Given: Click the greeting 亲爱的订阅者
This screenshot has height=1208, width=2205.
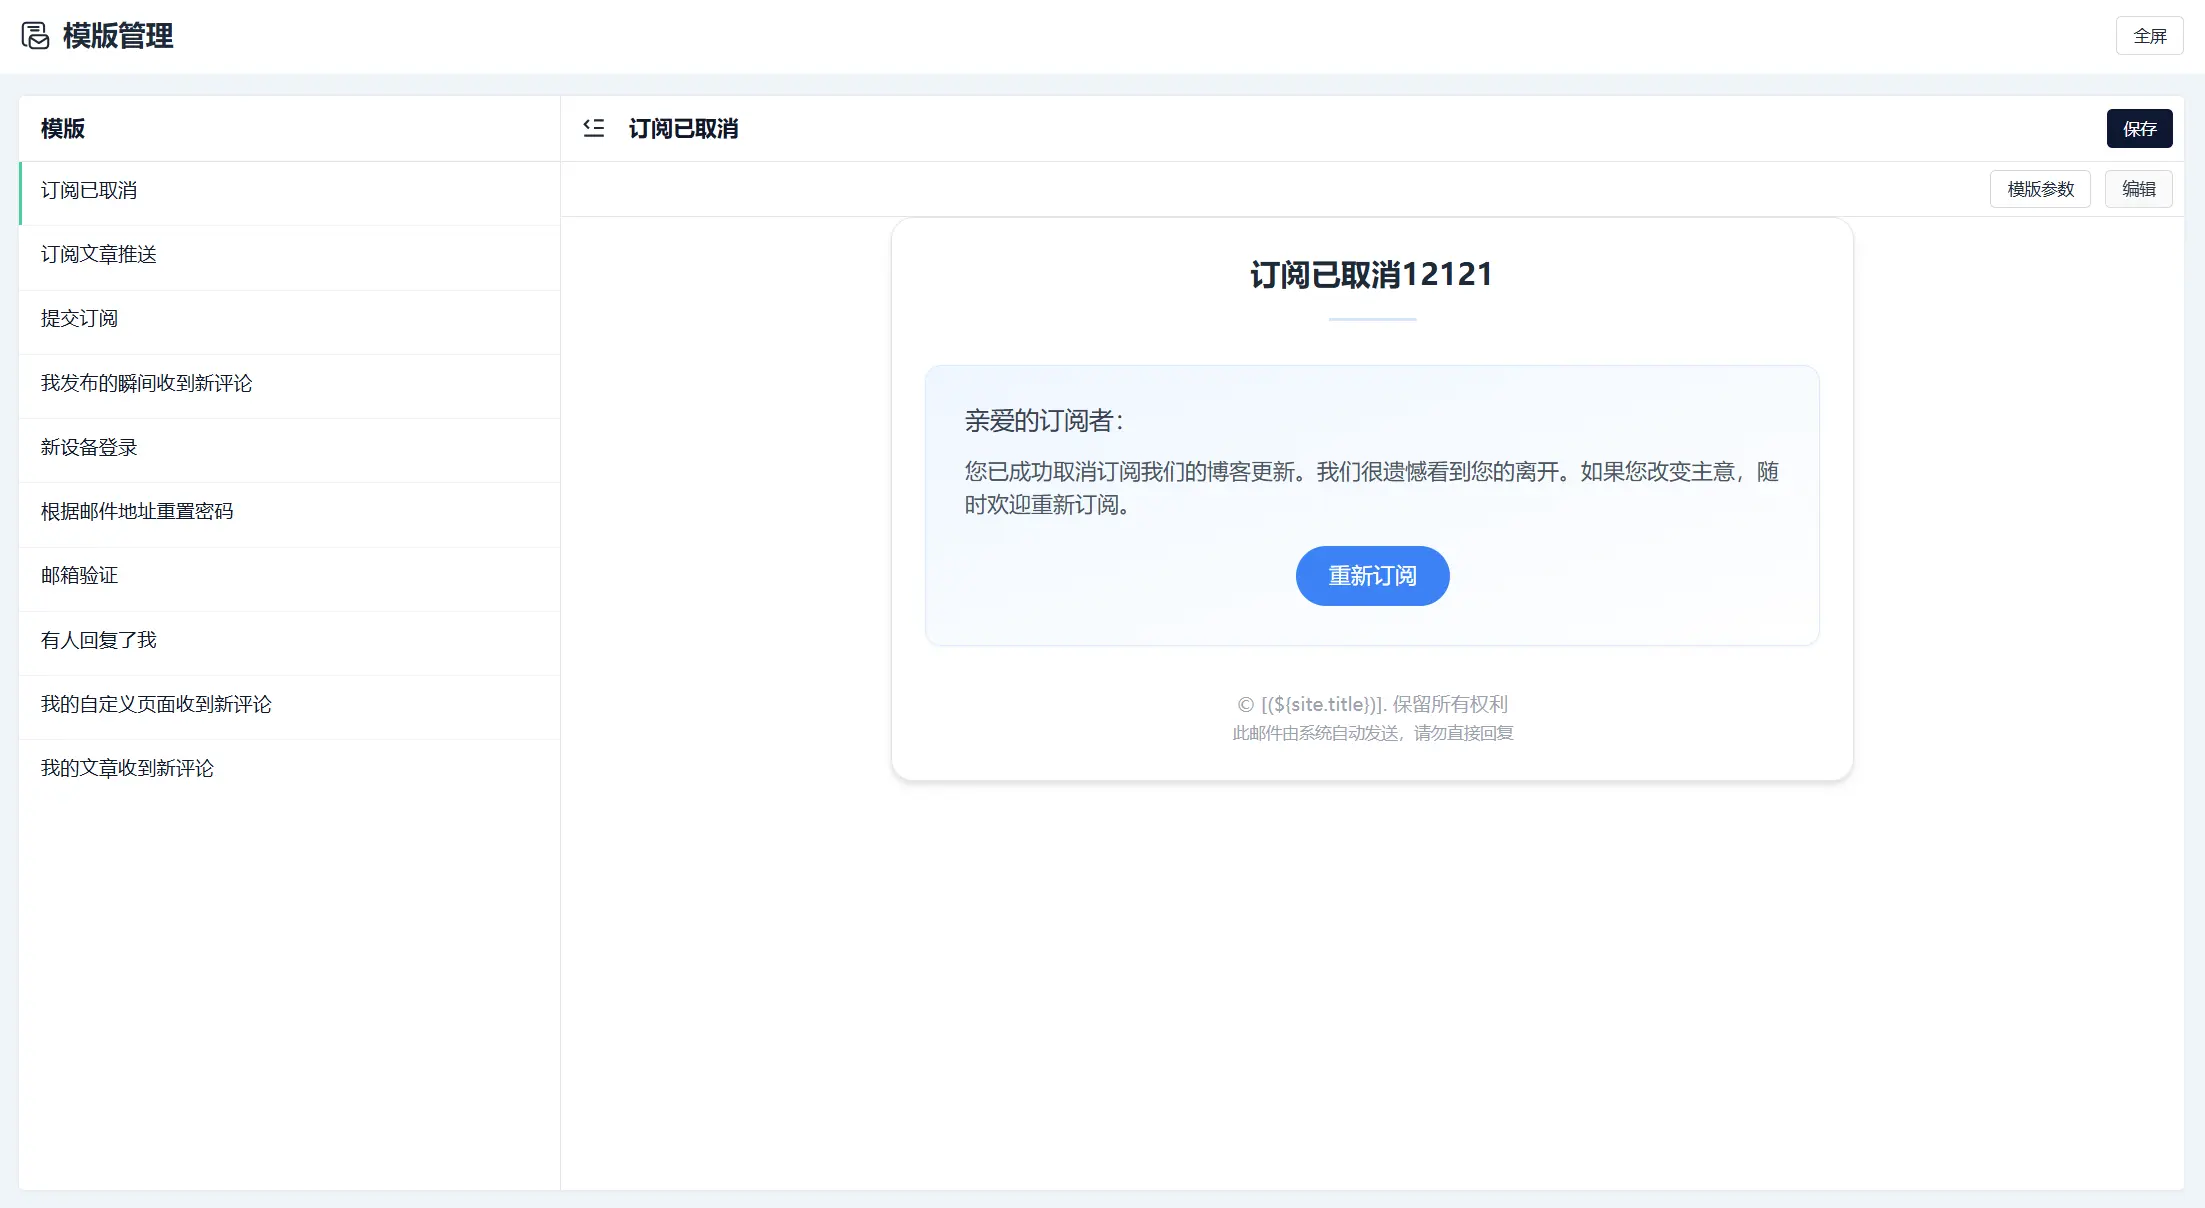Looking at the screenshot, I should click(x=1044, y=421).
